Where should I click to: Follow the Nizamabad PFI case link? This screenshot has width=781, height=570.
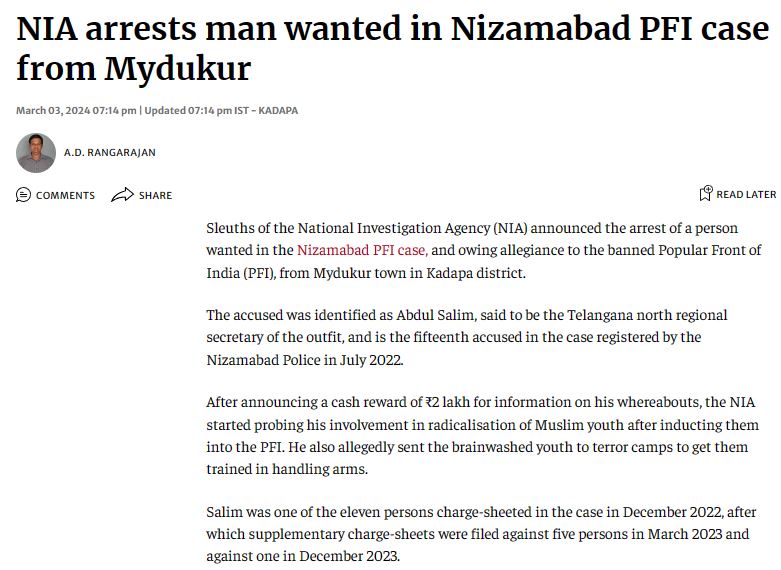362,250
